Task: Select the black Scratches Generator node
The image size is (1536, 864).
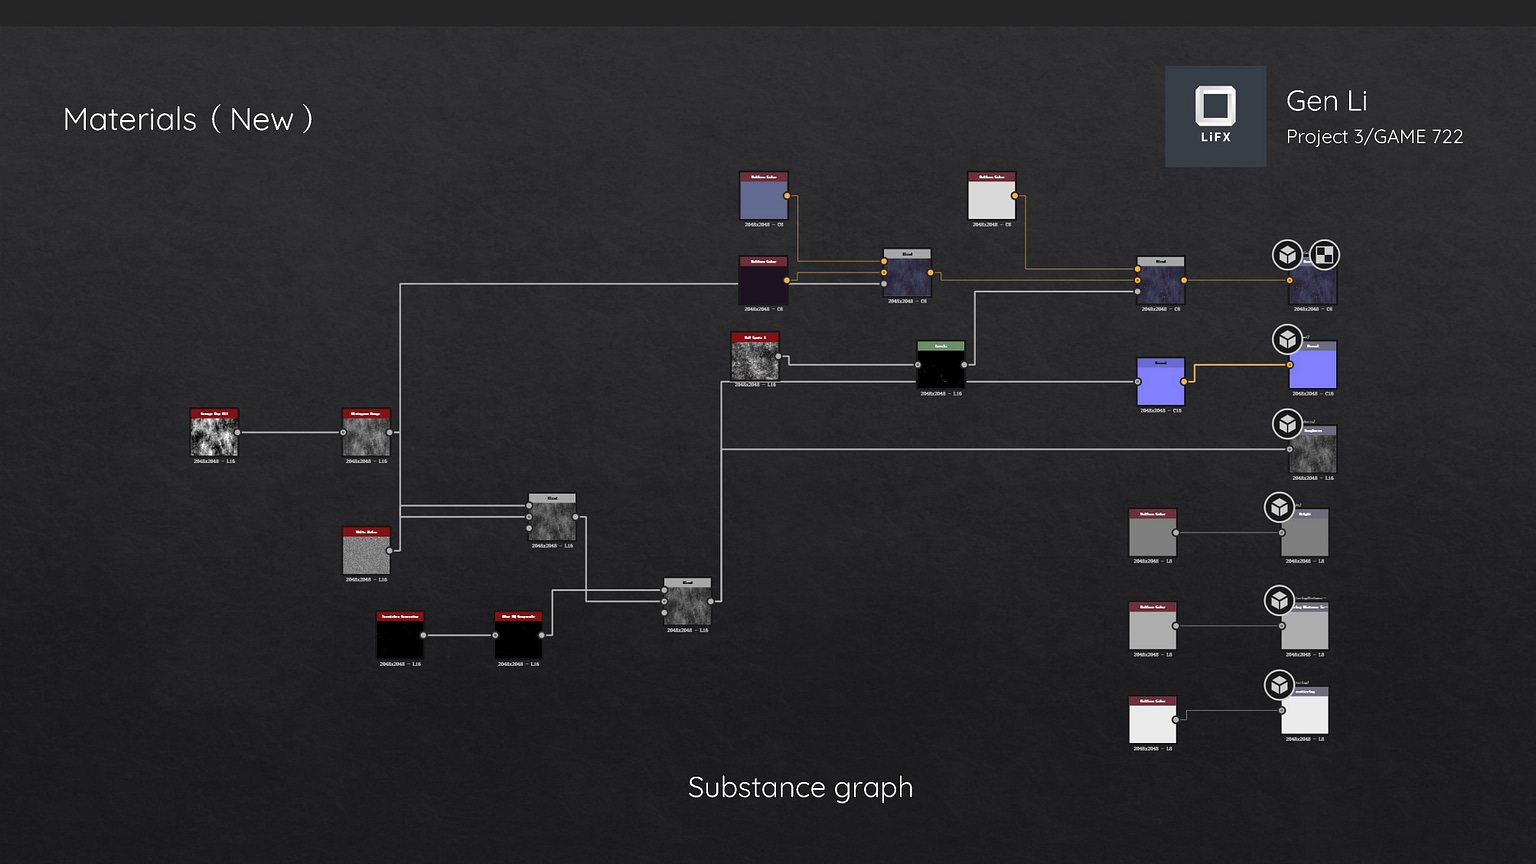Action: click(x=400, y=635)
